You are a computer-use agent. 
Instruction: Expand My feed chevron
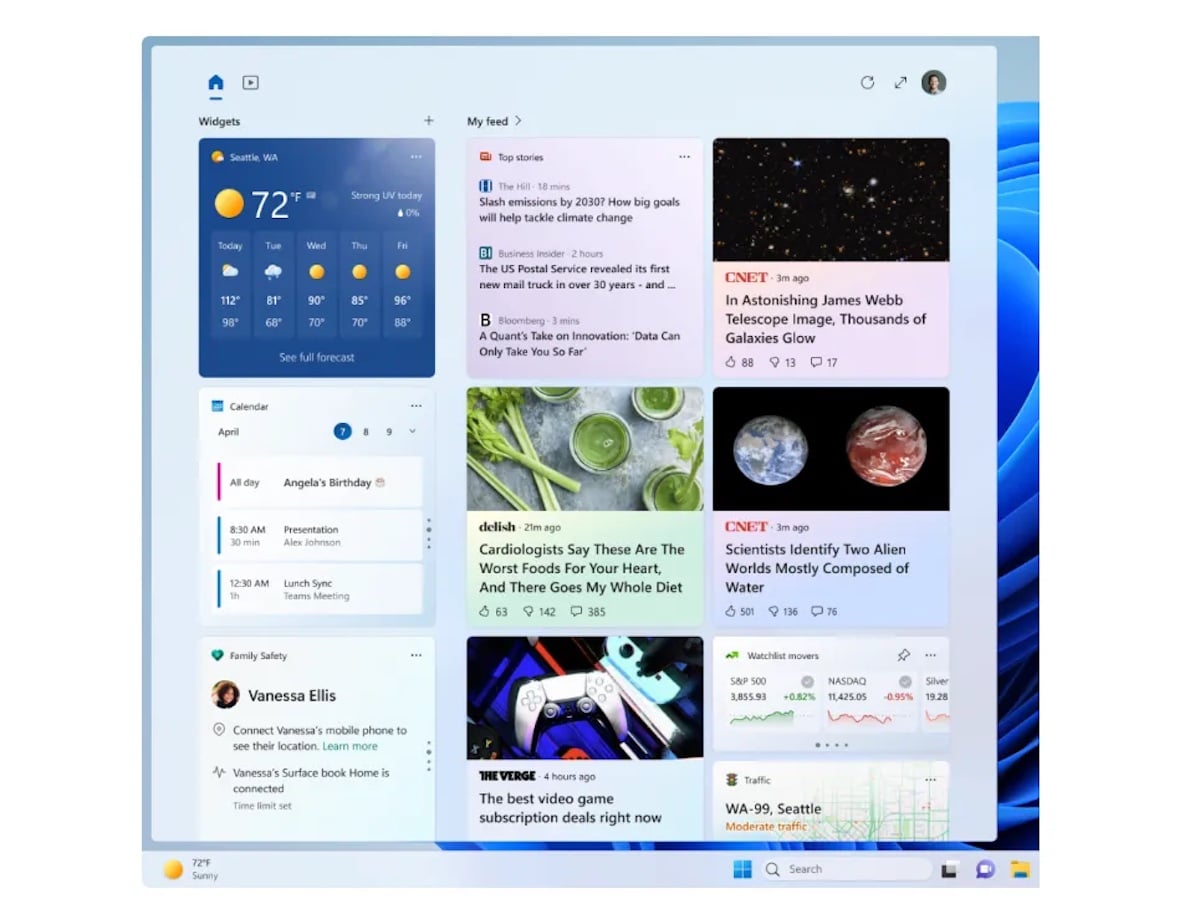point(518,121)
